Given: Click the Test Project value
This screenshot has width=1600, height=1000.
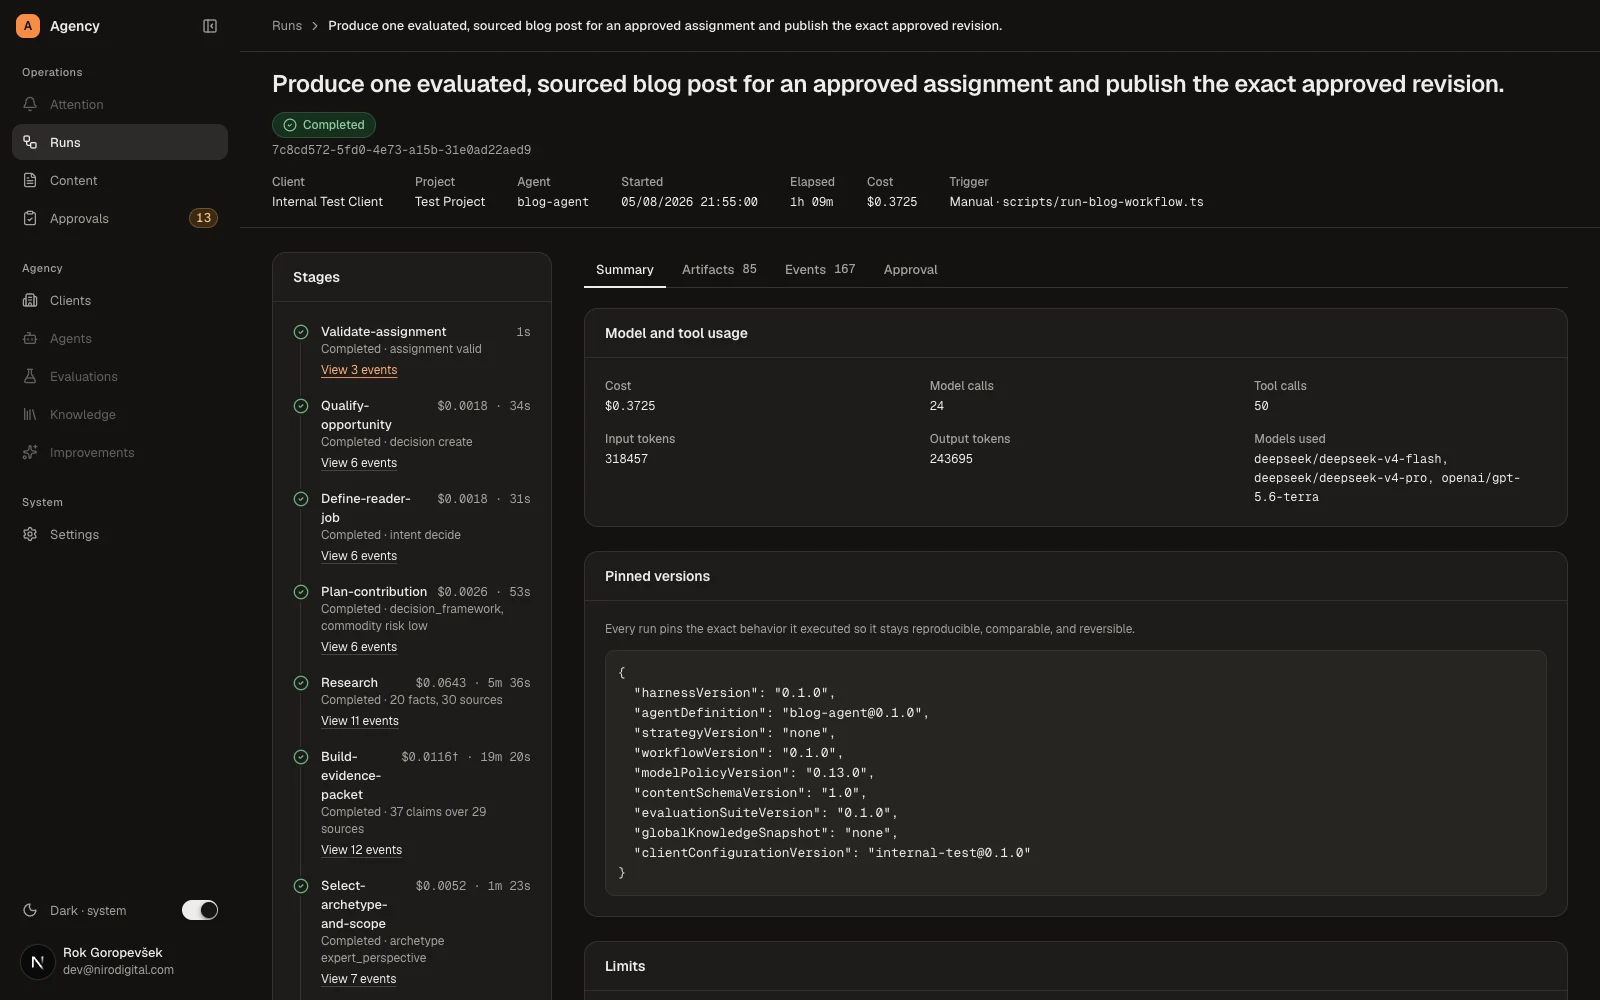Looking at the screenshot, I should (450, 202).
